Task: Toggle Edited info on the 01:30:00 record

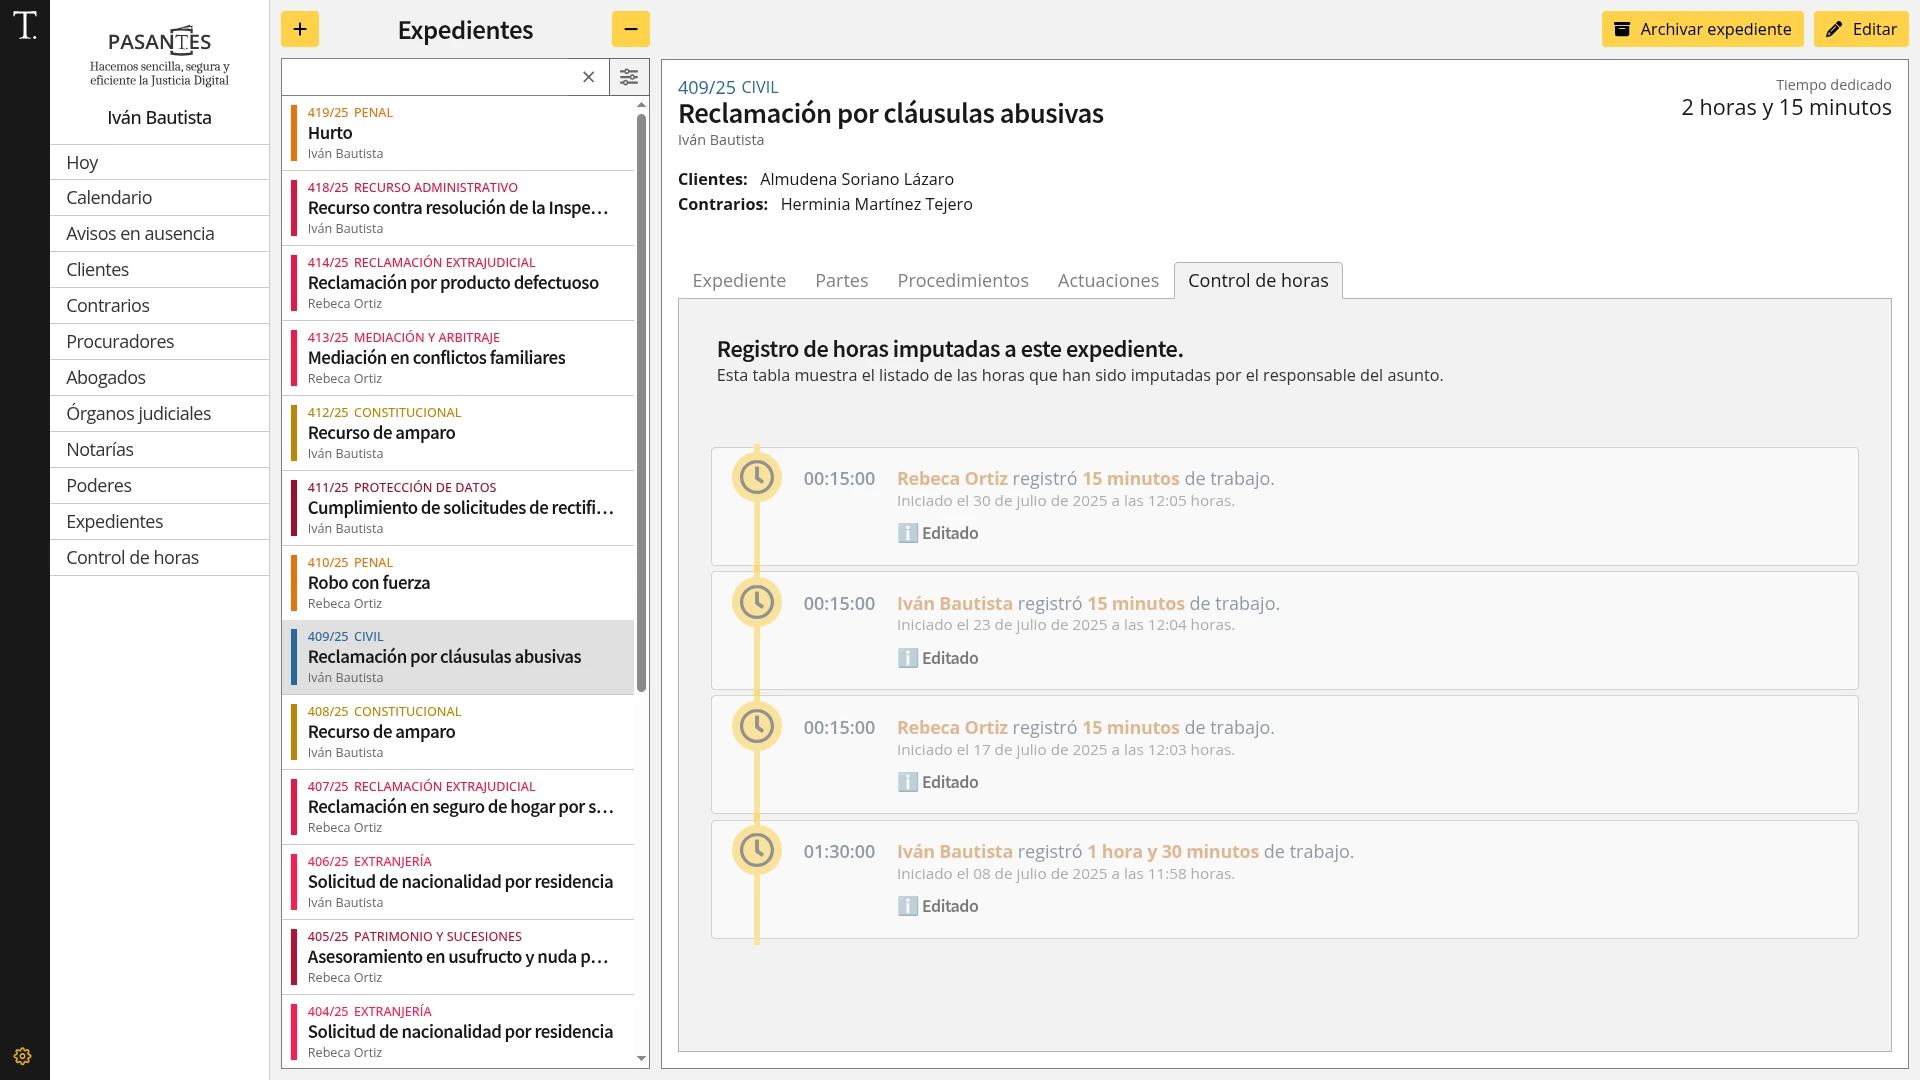Action: [x=937, y=905]
